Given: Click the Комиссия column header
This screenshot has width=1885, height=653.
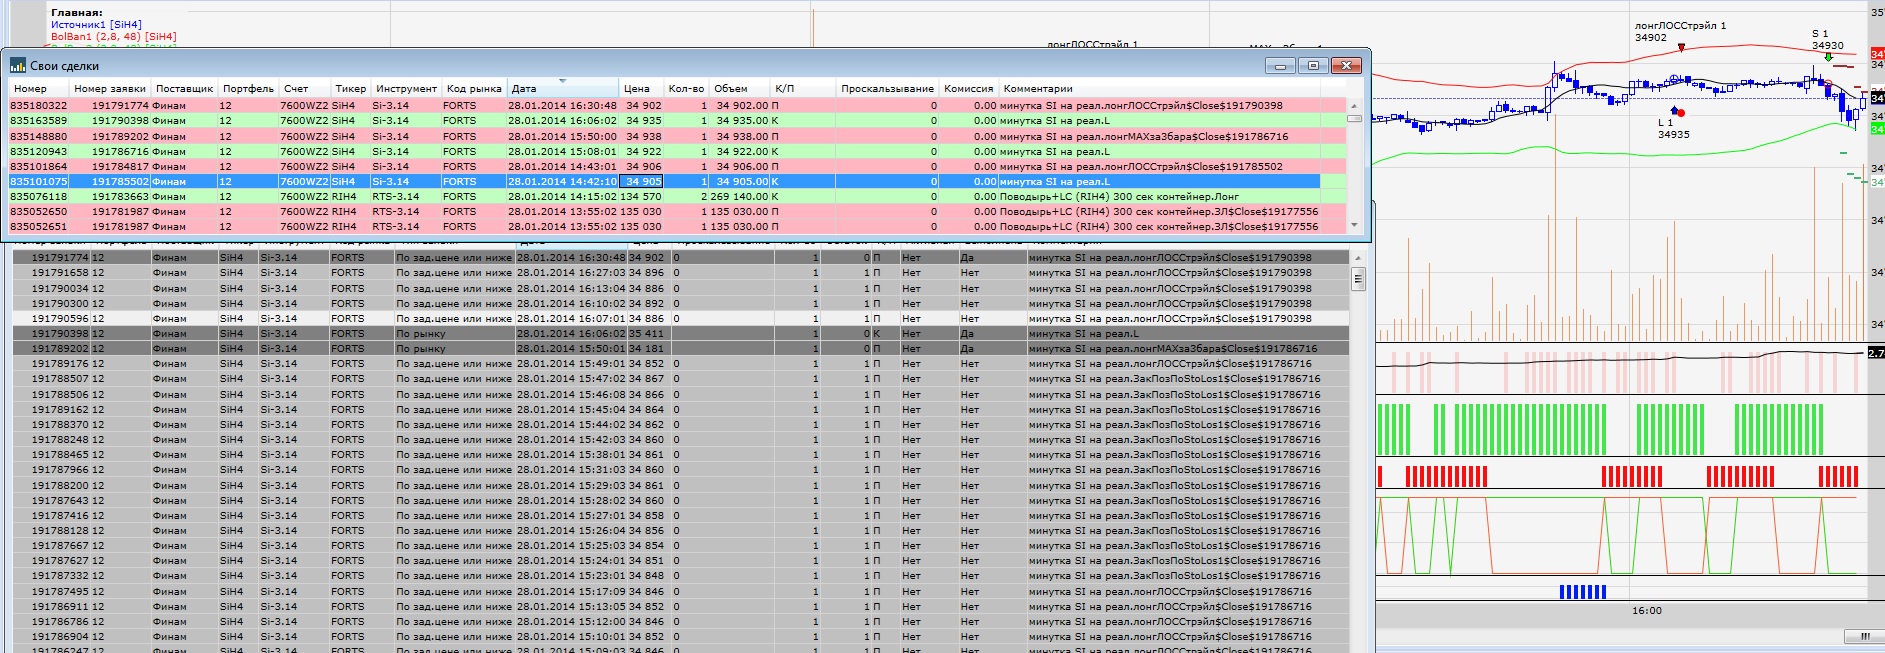Looking at the screenshot, I should pyautogui.click(x=968, y=88).
